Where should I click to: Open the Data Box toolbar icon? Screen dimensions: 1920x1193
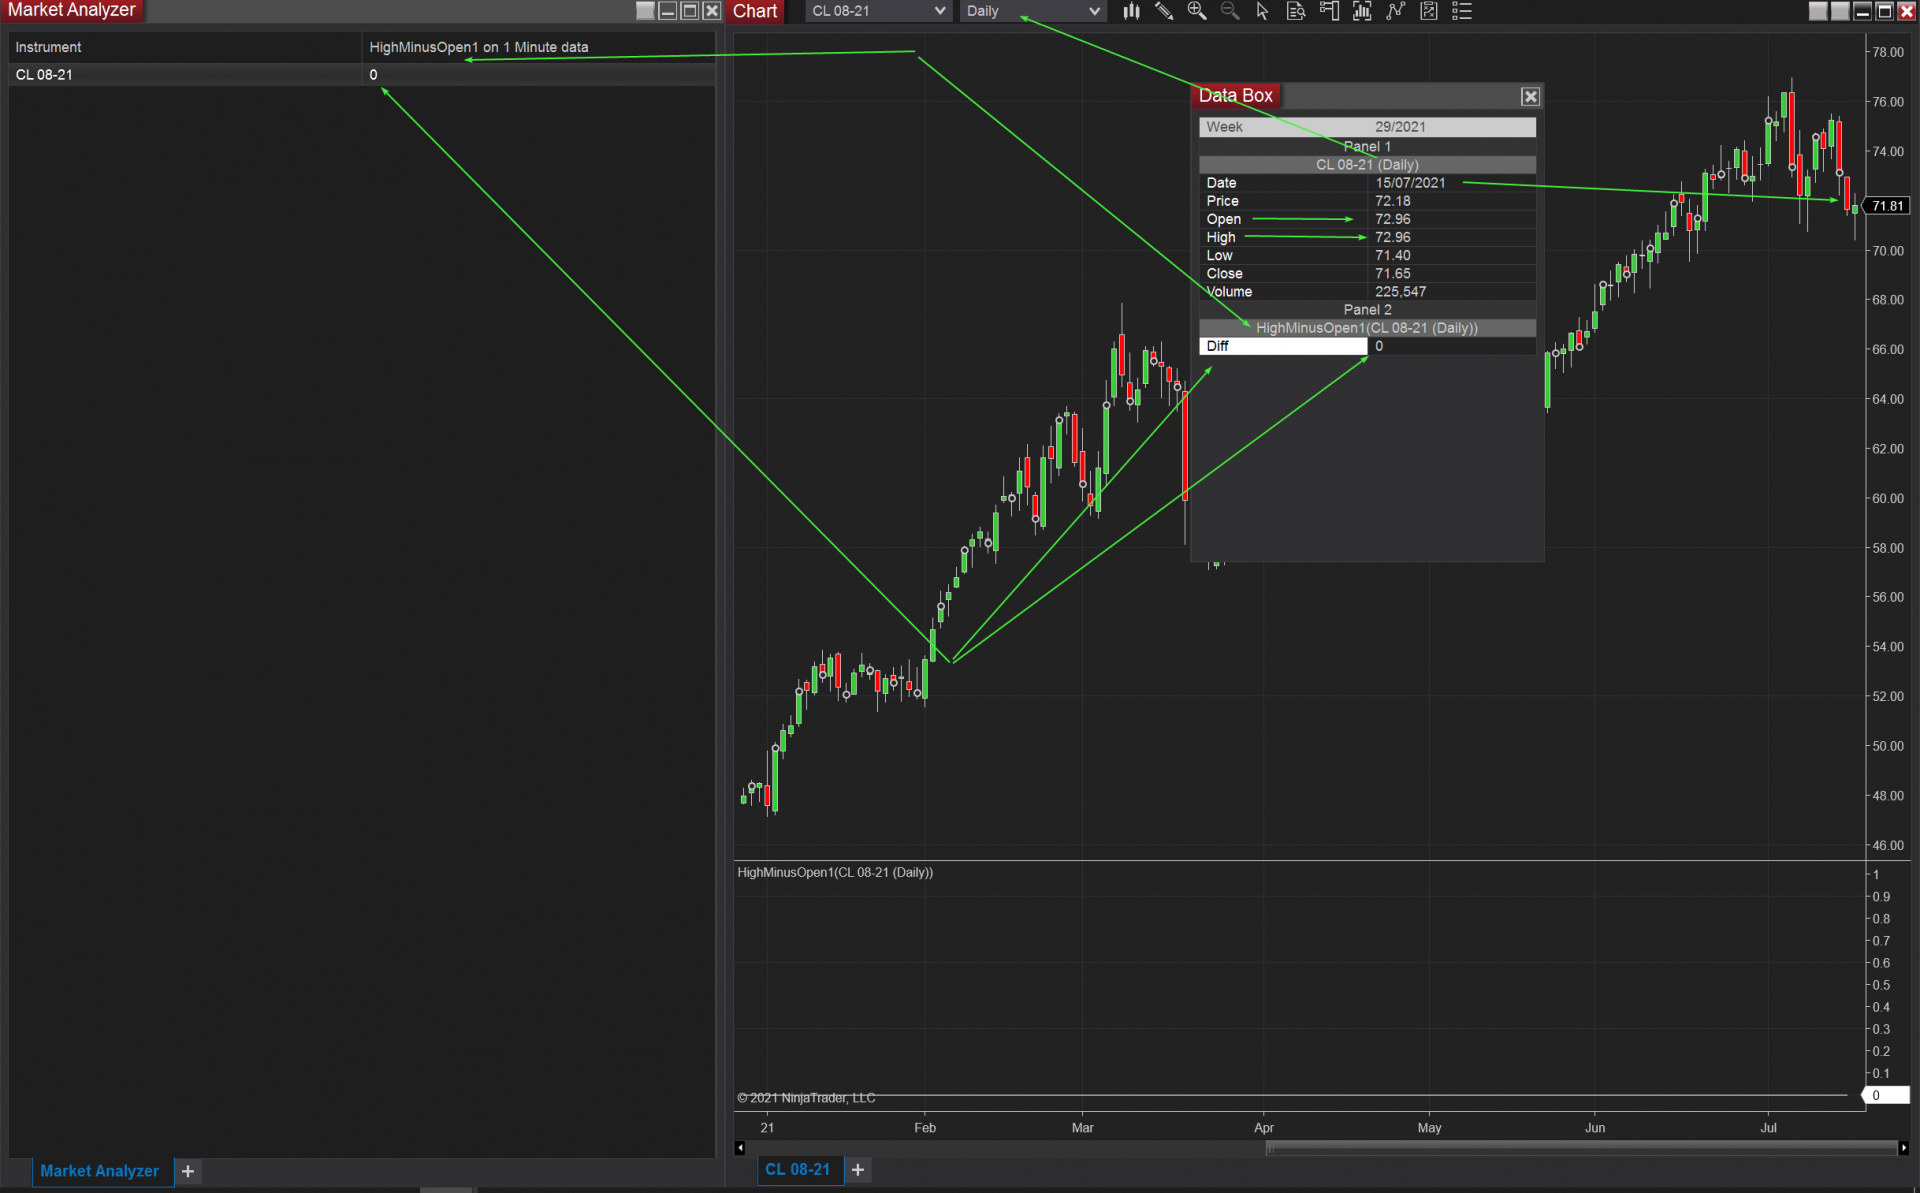(1296, 11)
